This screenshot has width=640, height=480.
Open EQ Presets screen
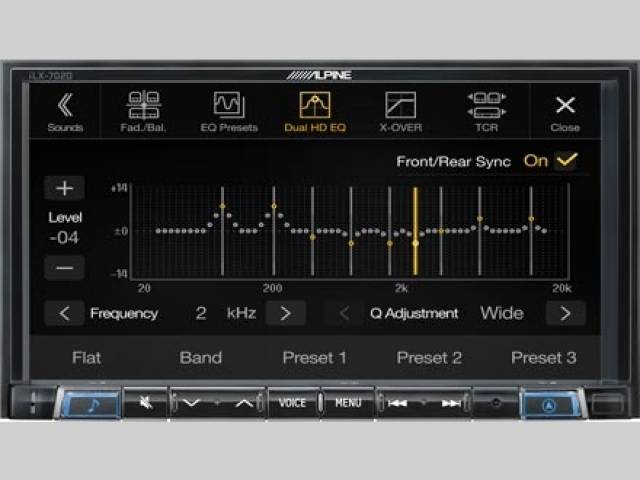point(229,112)
